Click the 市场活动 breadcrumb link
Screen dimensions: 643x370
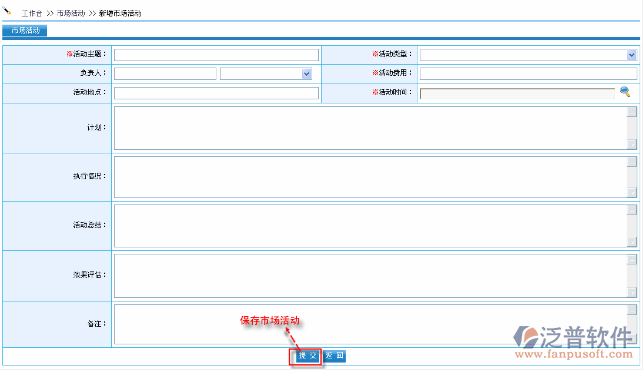coord(71,13)
